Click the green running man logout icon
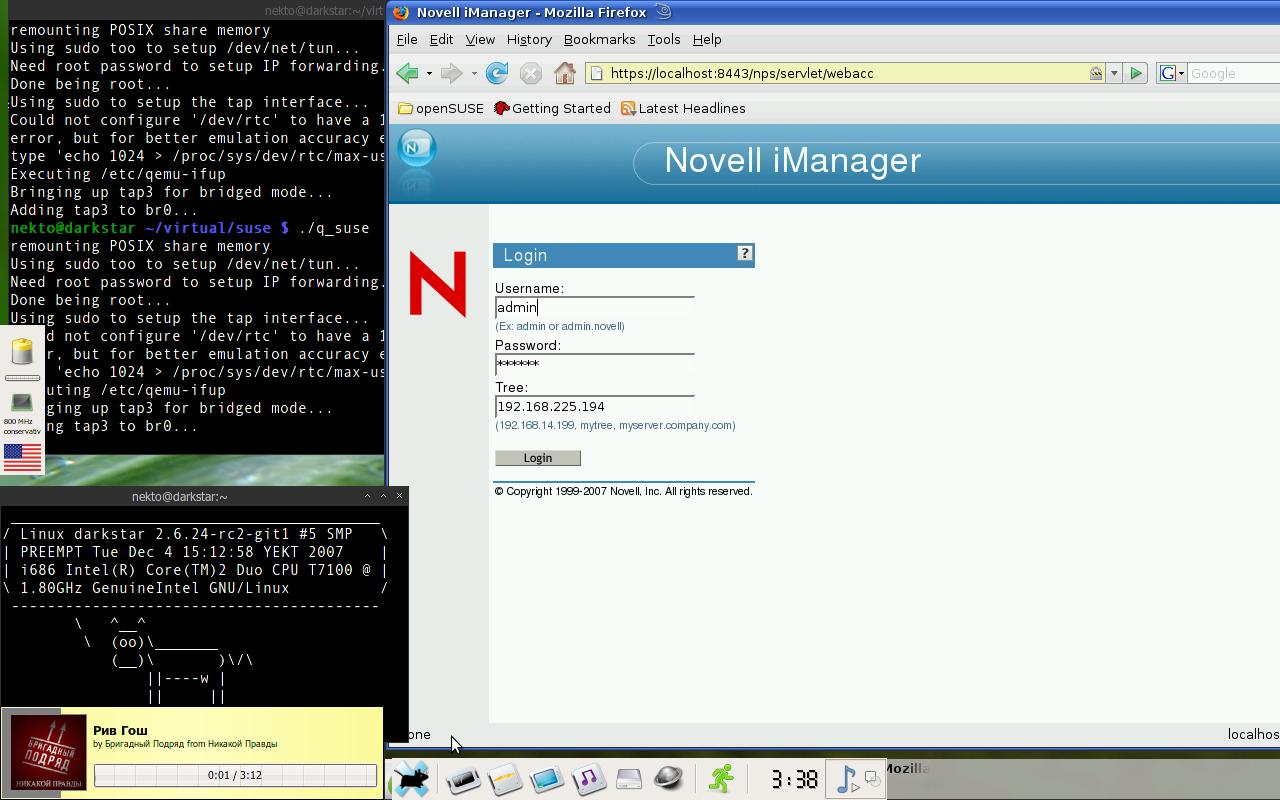This screenshot has height=800, width=1280. click(721, 779)
